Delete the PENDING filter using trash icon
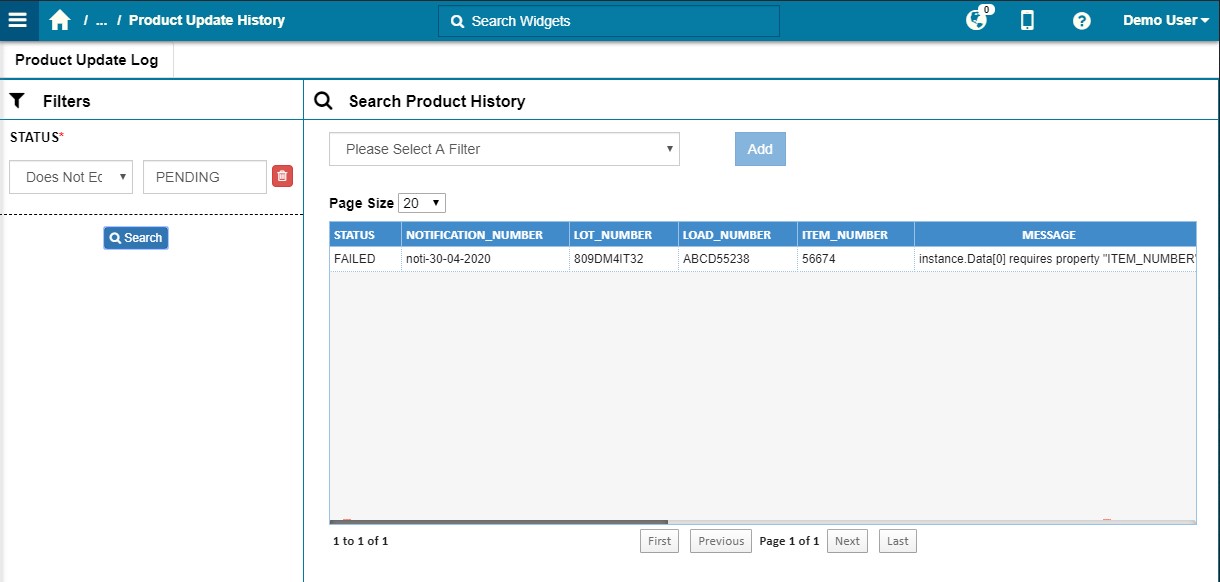This screenshot has width=1220, height=582. (282, 175)
